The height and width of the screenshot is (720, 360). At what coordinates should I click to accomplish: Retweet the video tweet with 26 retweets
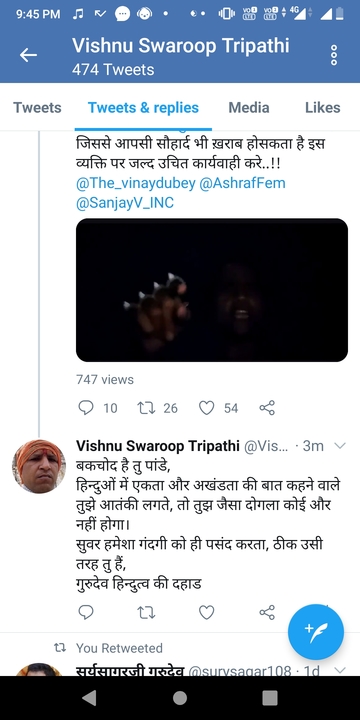pos(146,407)
